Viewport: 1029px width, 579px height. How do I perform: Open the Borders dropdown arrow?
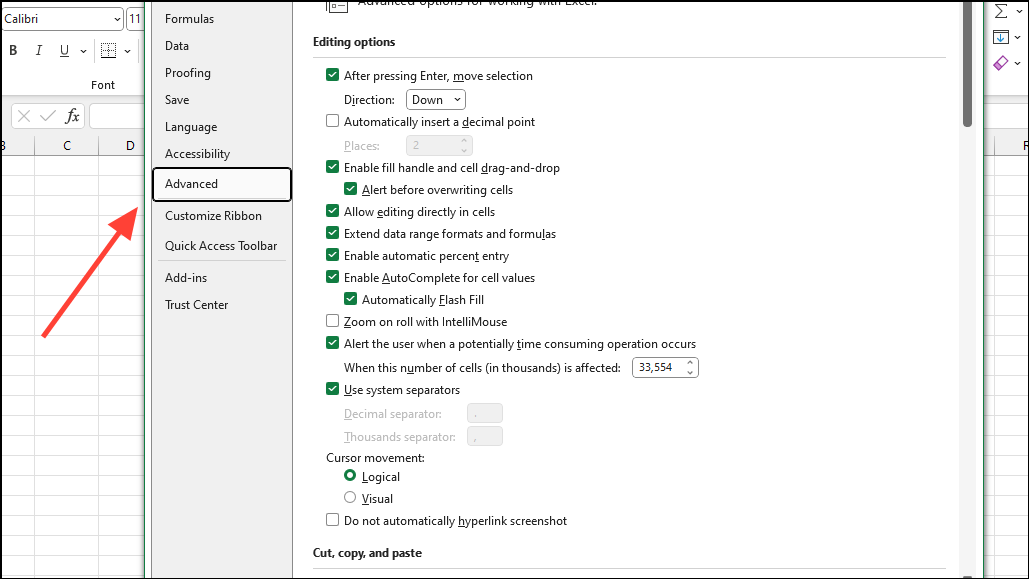pyautogui.click(x=126, y=51)
